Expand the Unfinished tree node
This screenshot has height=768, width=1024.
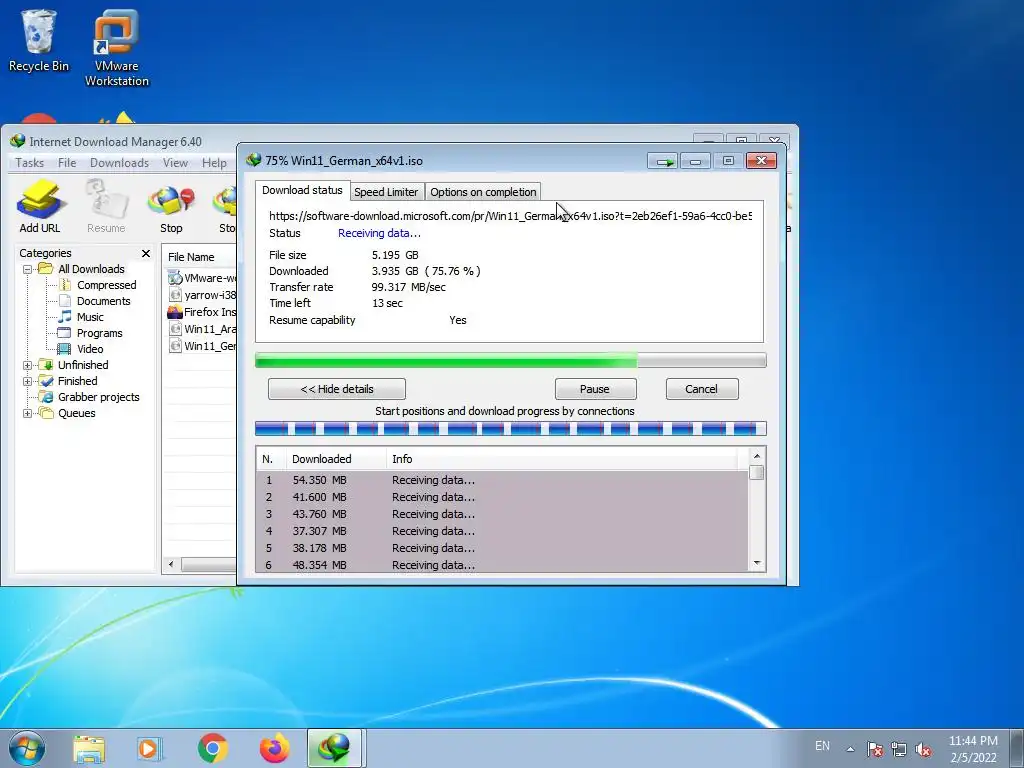click(x=27, y=365)
